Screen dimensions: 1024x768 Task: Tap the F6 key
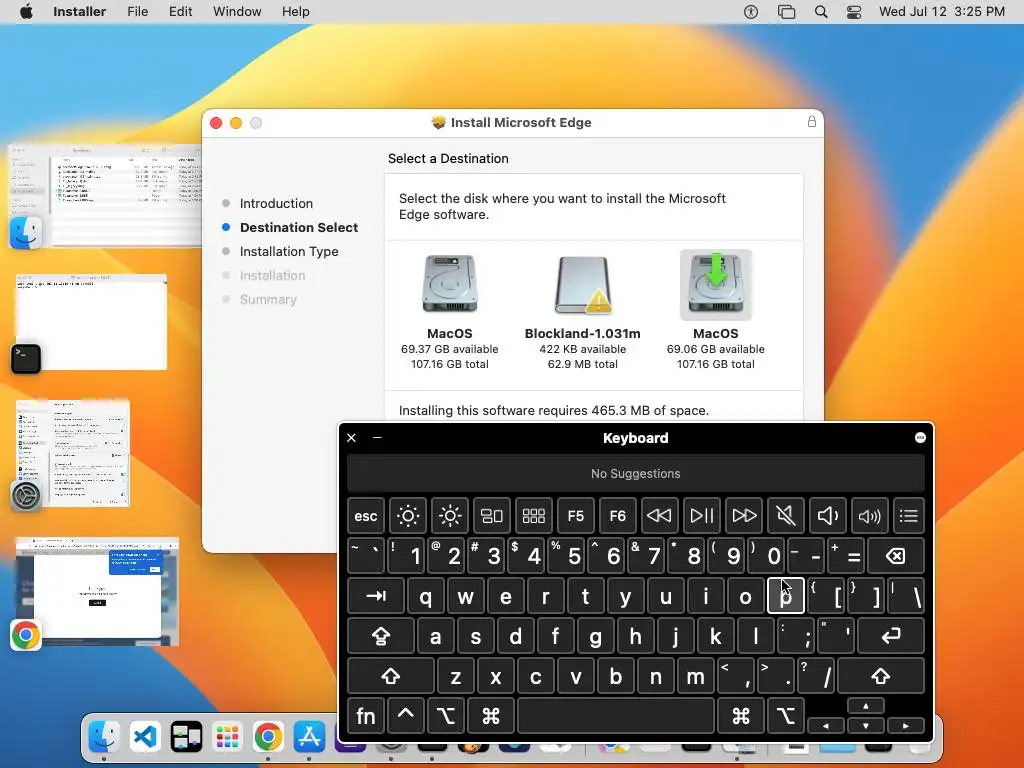(617, 516)
